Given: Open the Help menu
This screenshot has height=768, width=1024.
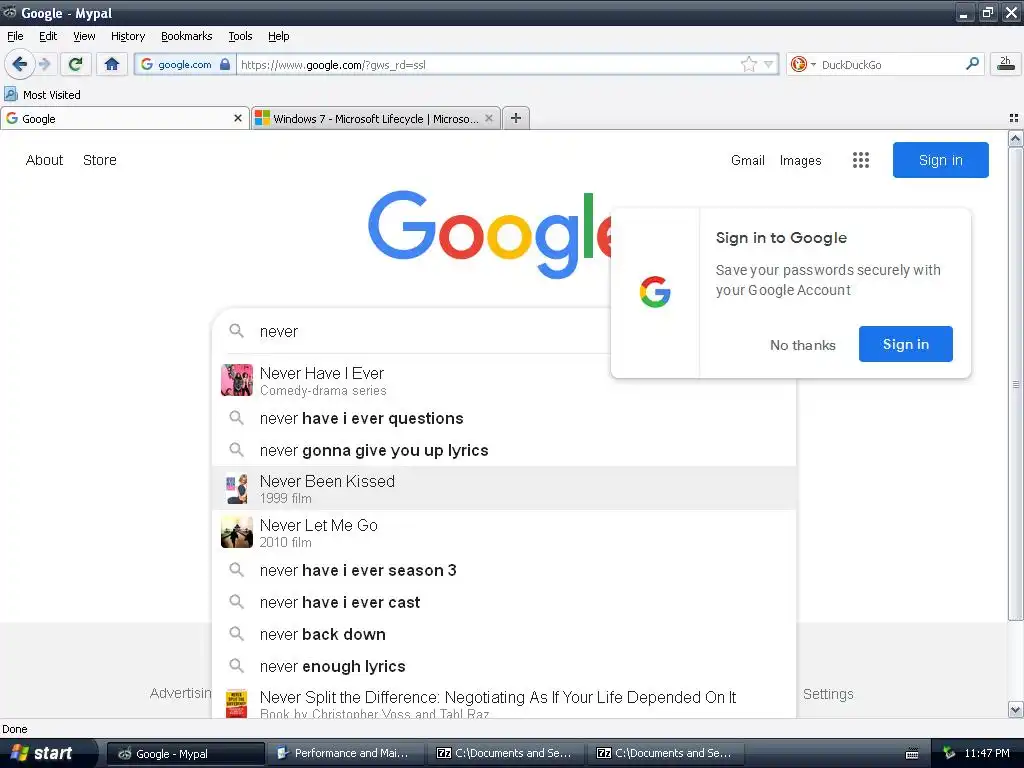Looking at the screenshot, I should click(x=278, y=36).
